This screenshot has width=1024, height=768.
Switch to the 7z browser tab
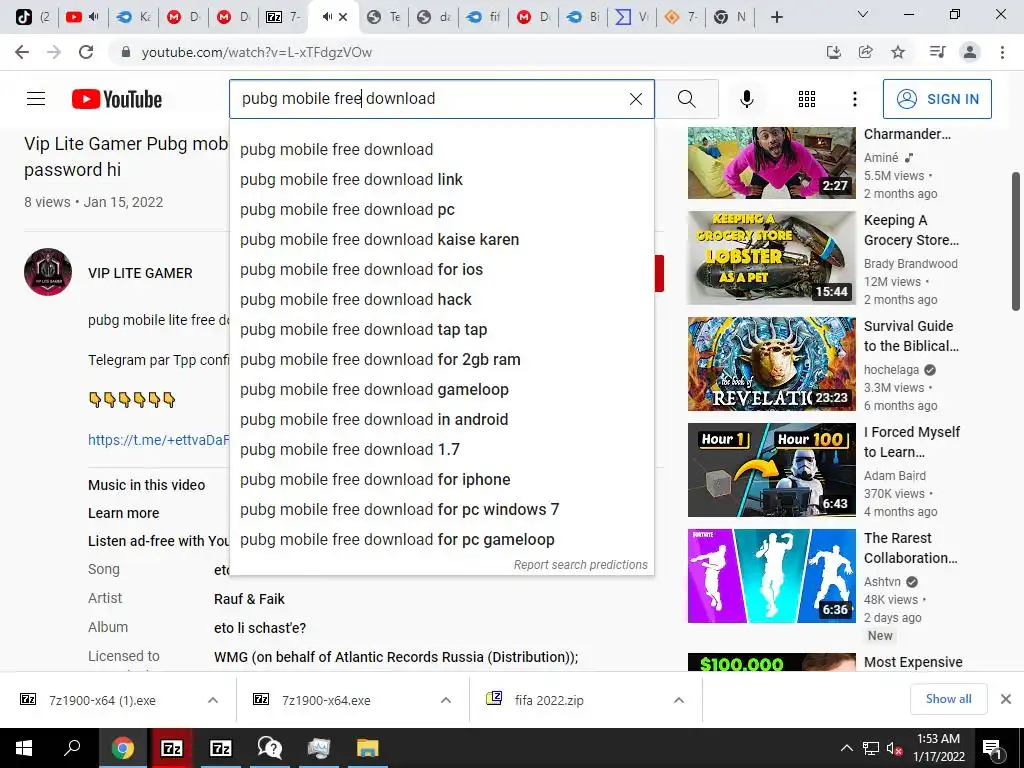(283, 17)
